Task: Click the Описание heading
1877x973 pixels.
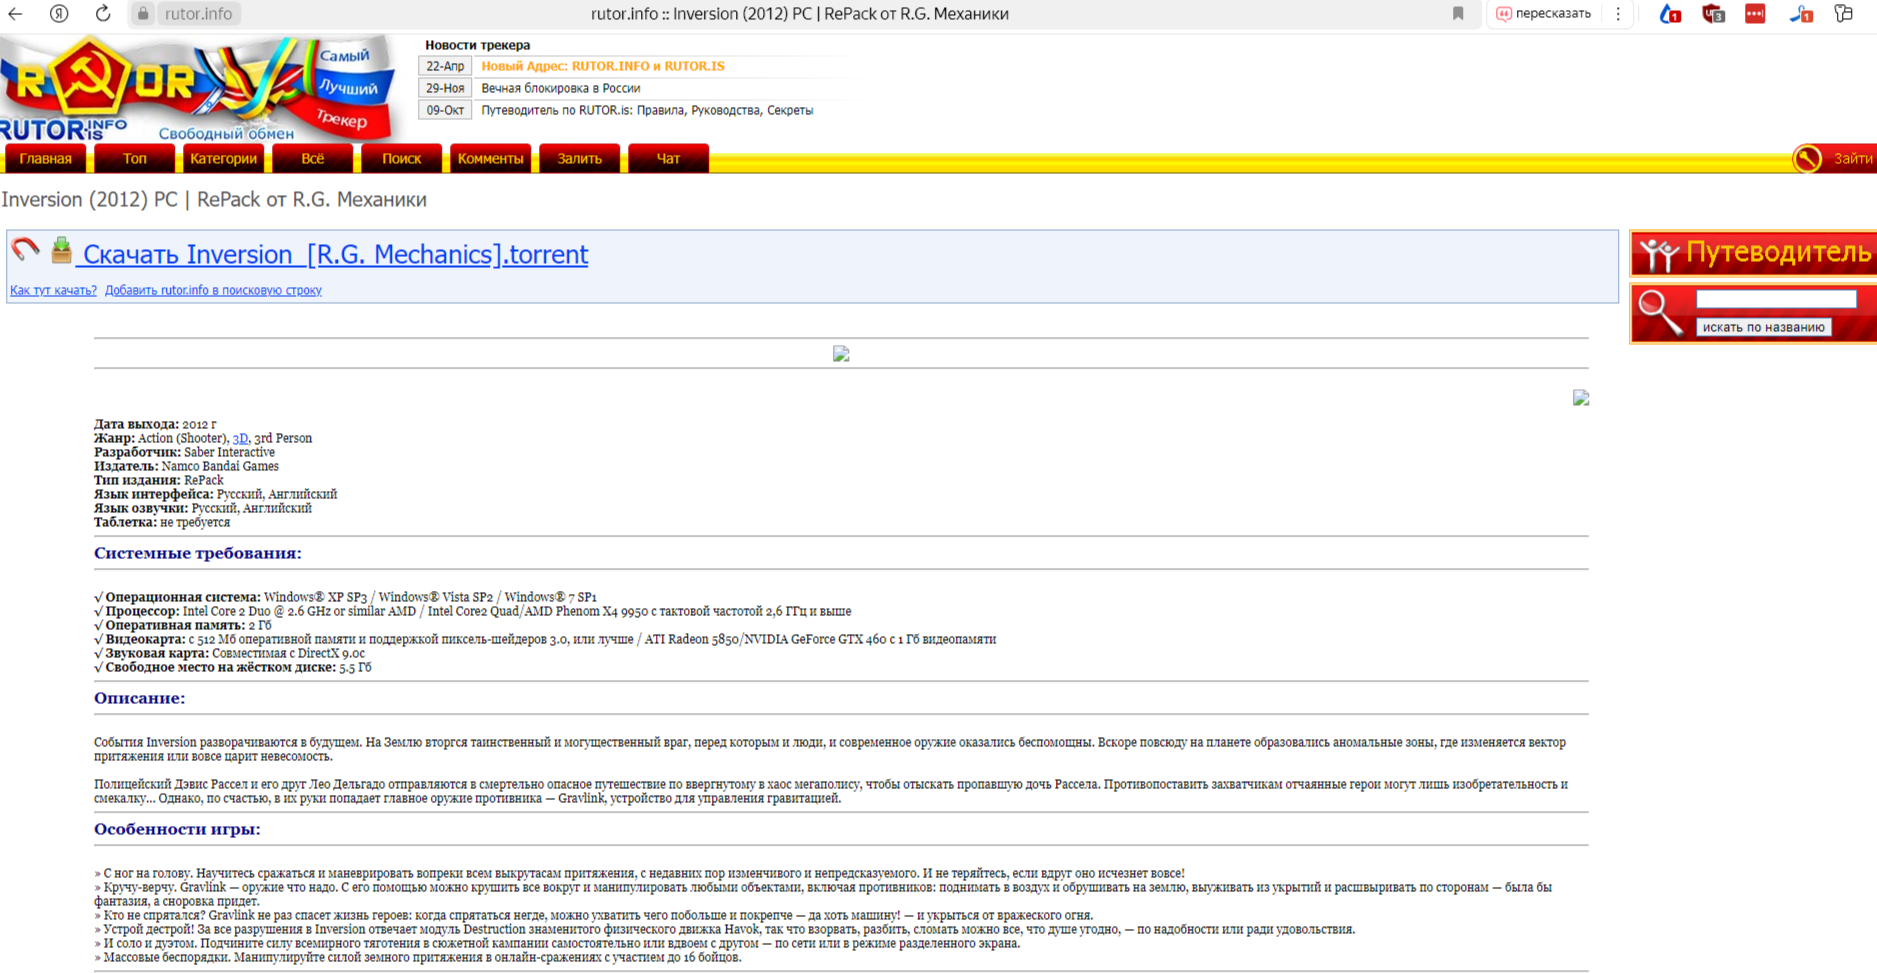Action: click(140, 698)
